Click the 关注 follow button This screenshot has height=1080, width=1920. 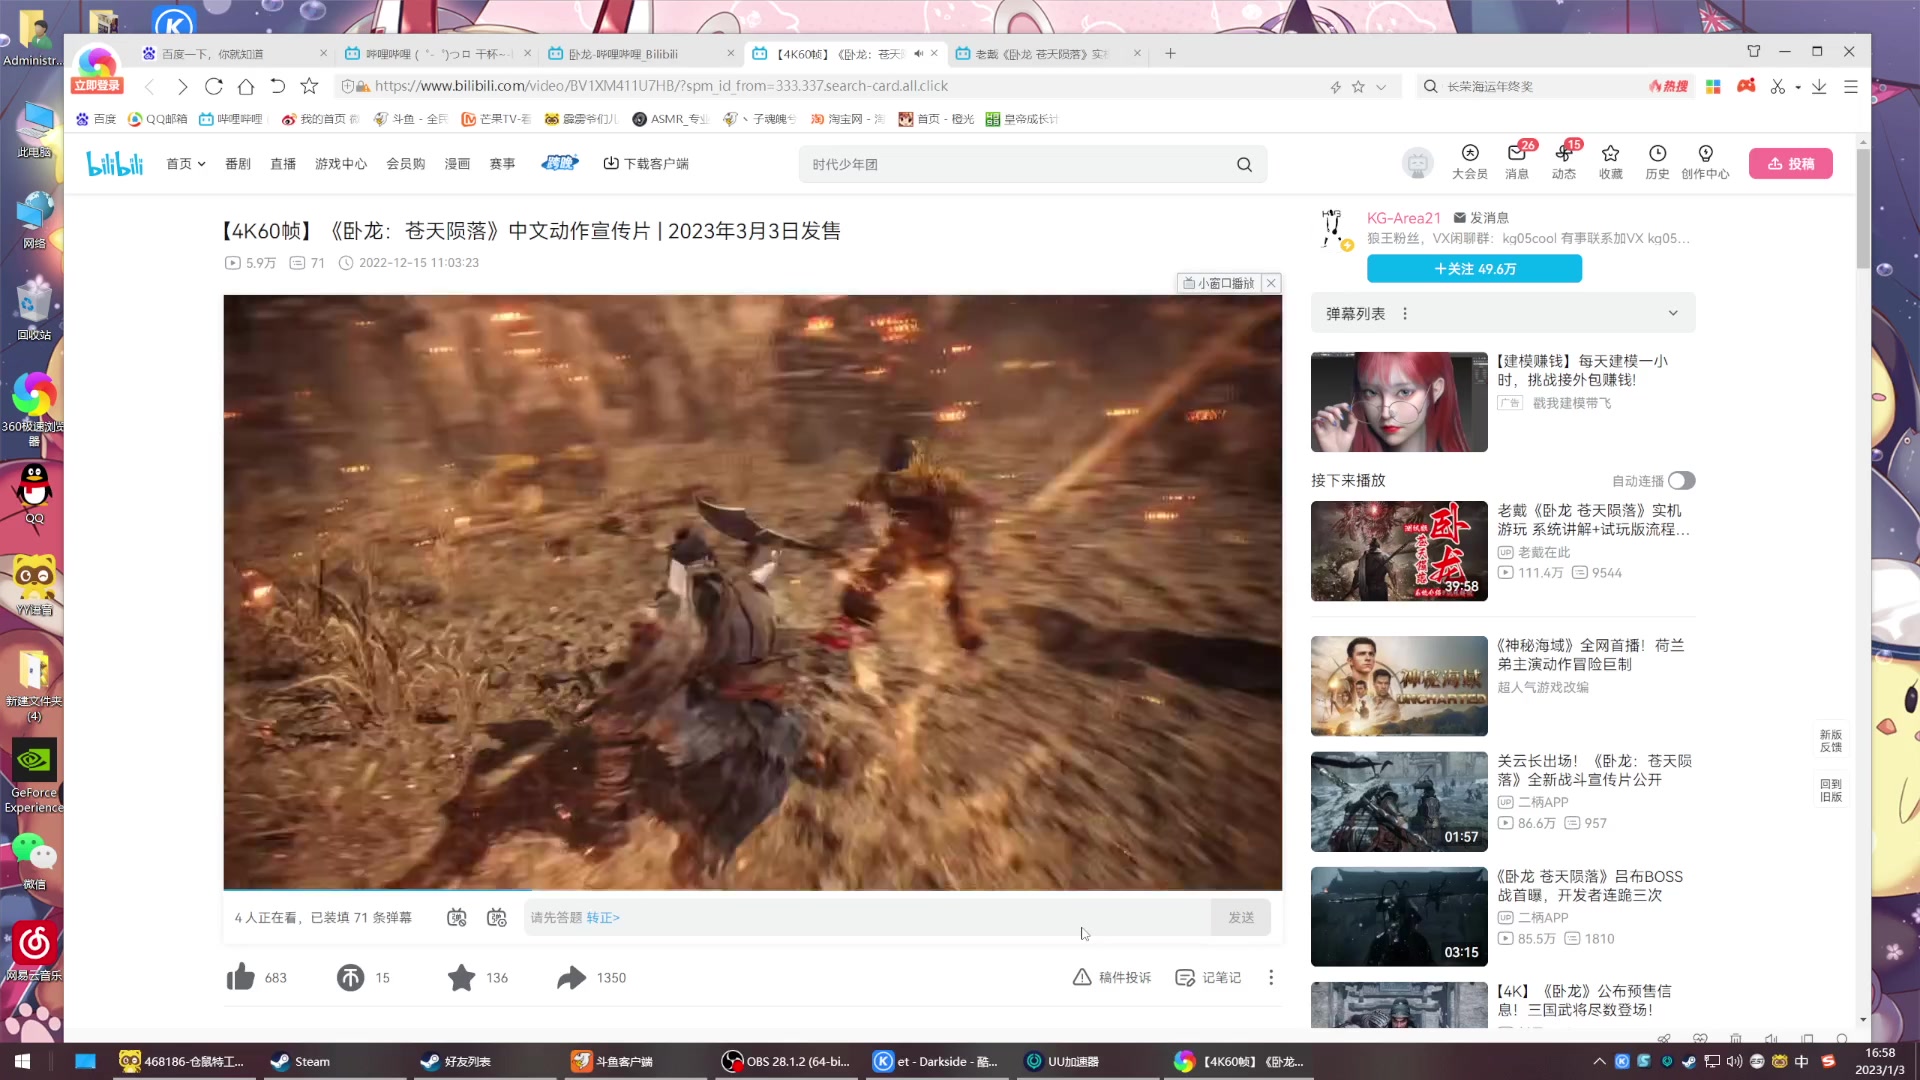coord(1474,268)
